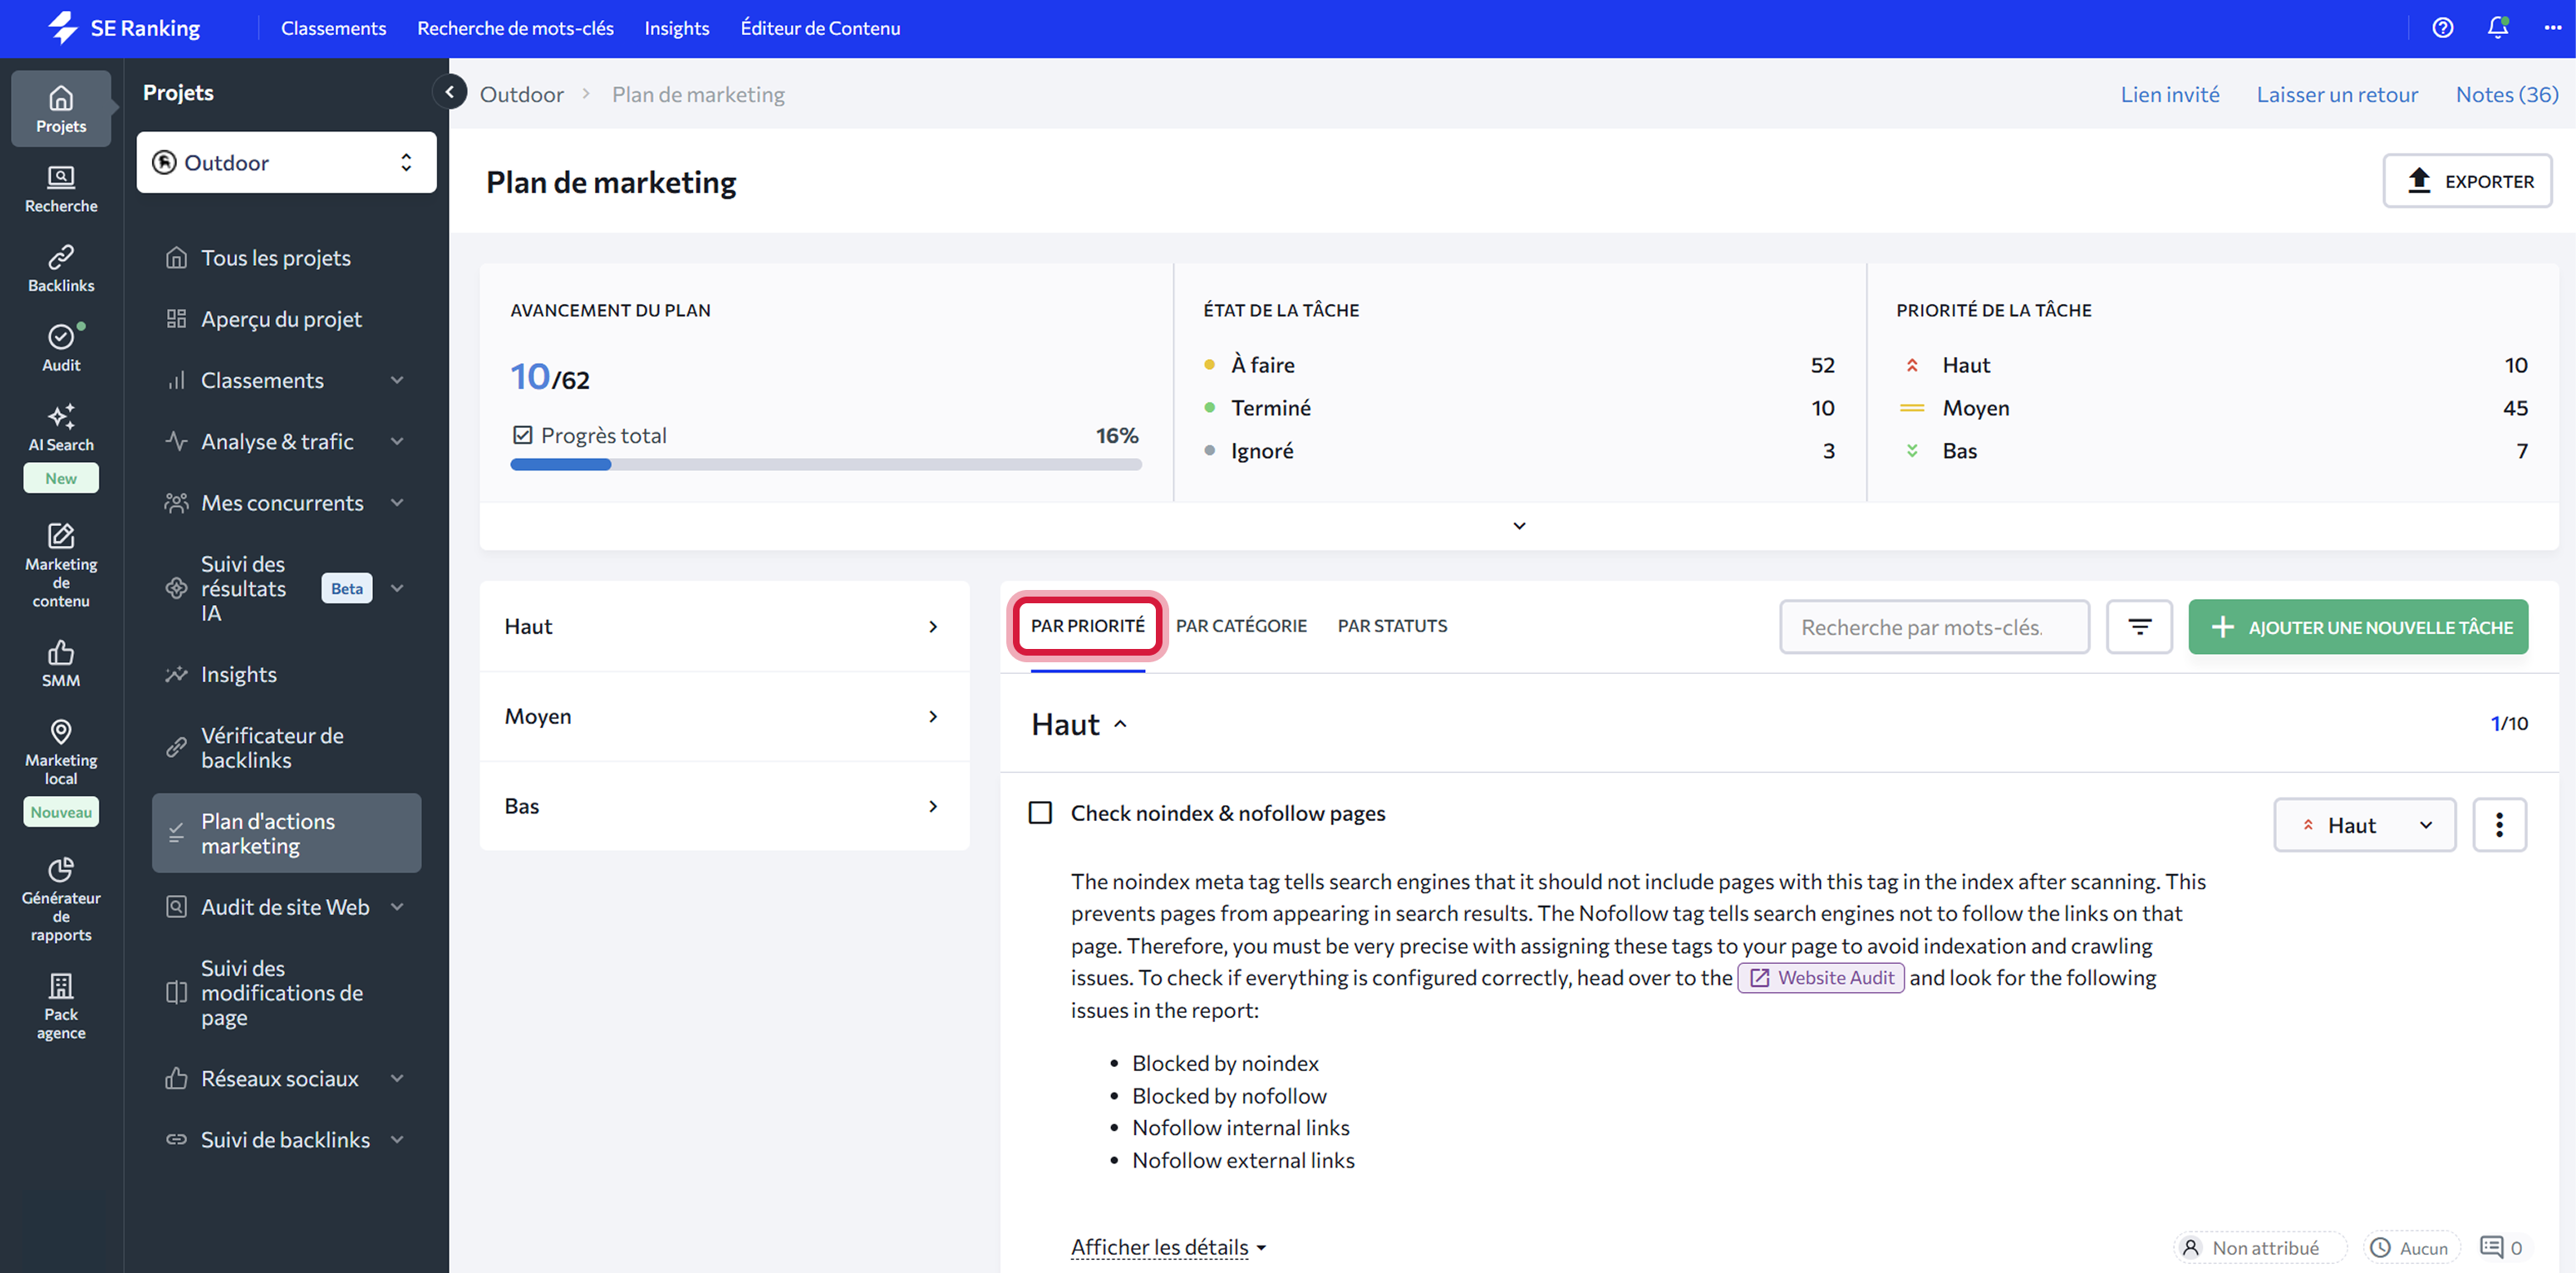Open the help question mark icon

click(2442, 28)
